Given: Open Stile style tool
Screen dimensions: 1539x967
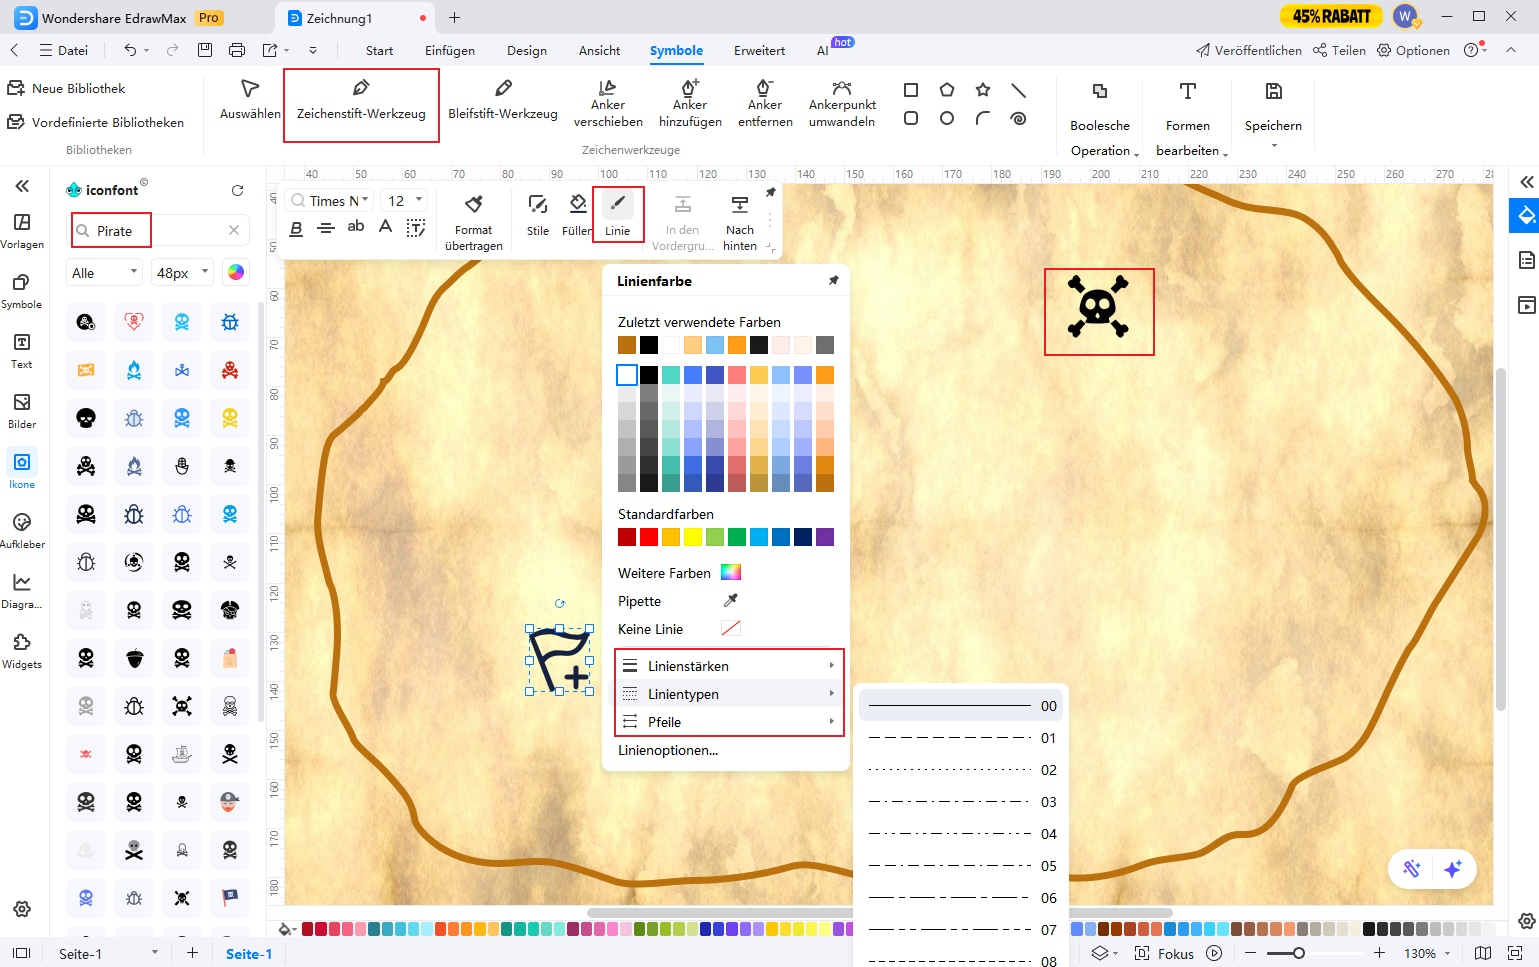Looking at the screenshot, I should pyautogui.click(x=538, y=214).
